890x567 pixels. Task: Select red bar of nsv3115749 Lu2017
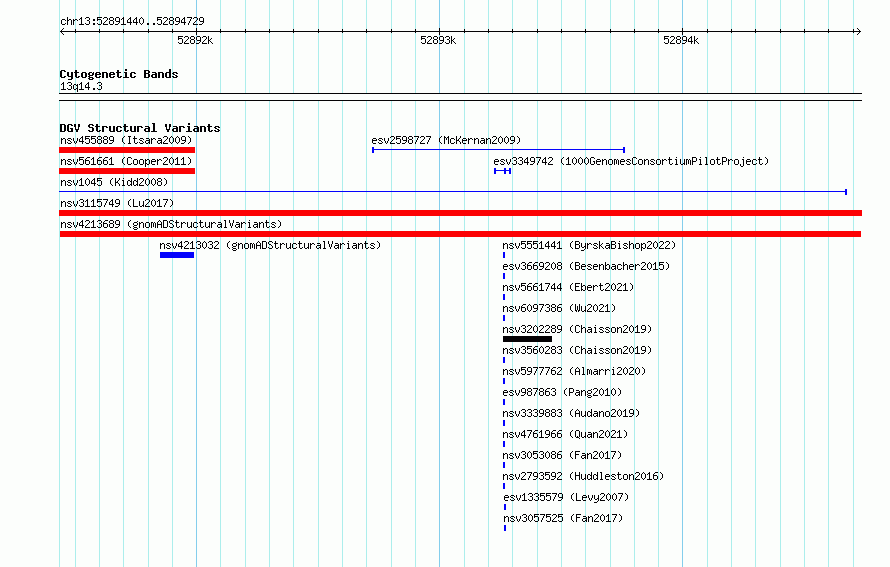coord(461,213)
